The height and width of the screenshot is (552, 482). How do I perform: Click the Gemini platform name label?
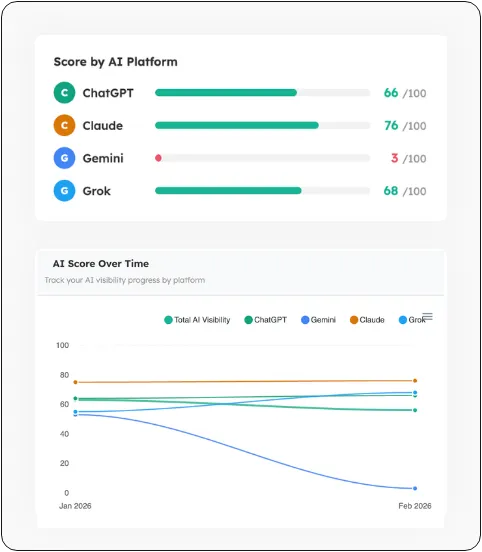pyautogui.click(x=103, y=158)
